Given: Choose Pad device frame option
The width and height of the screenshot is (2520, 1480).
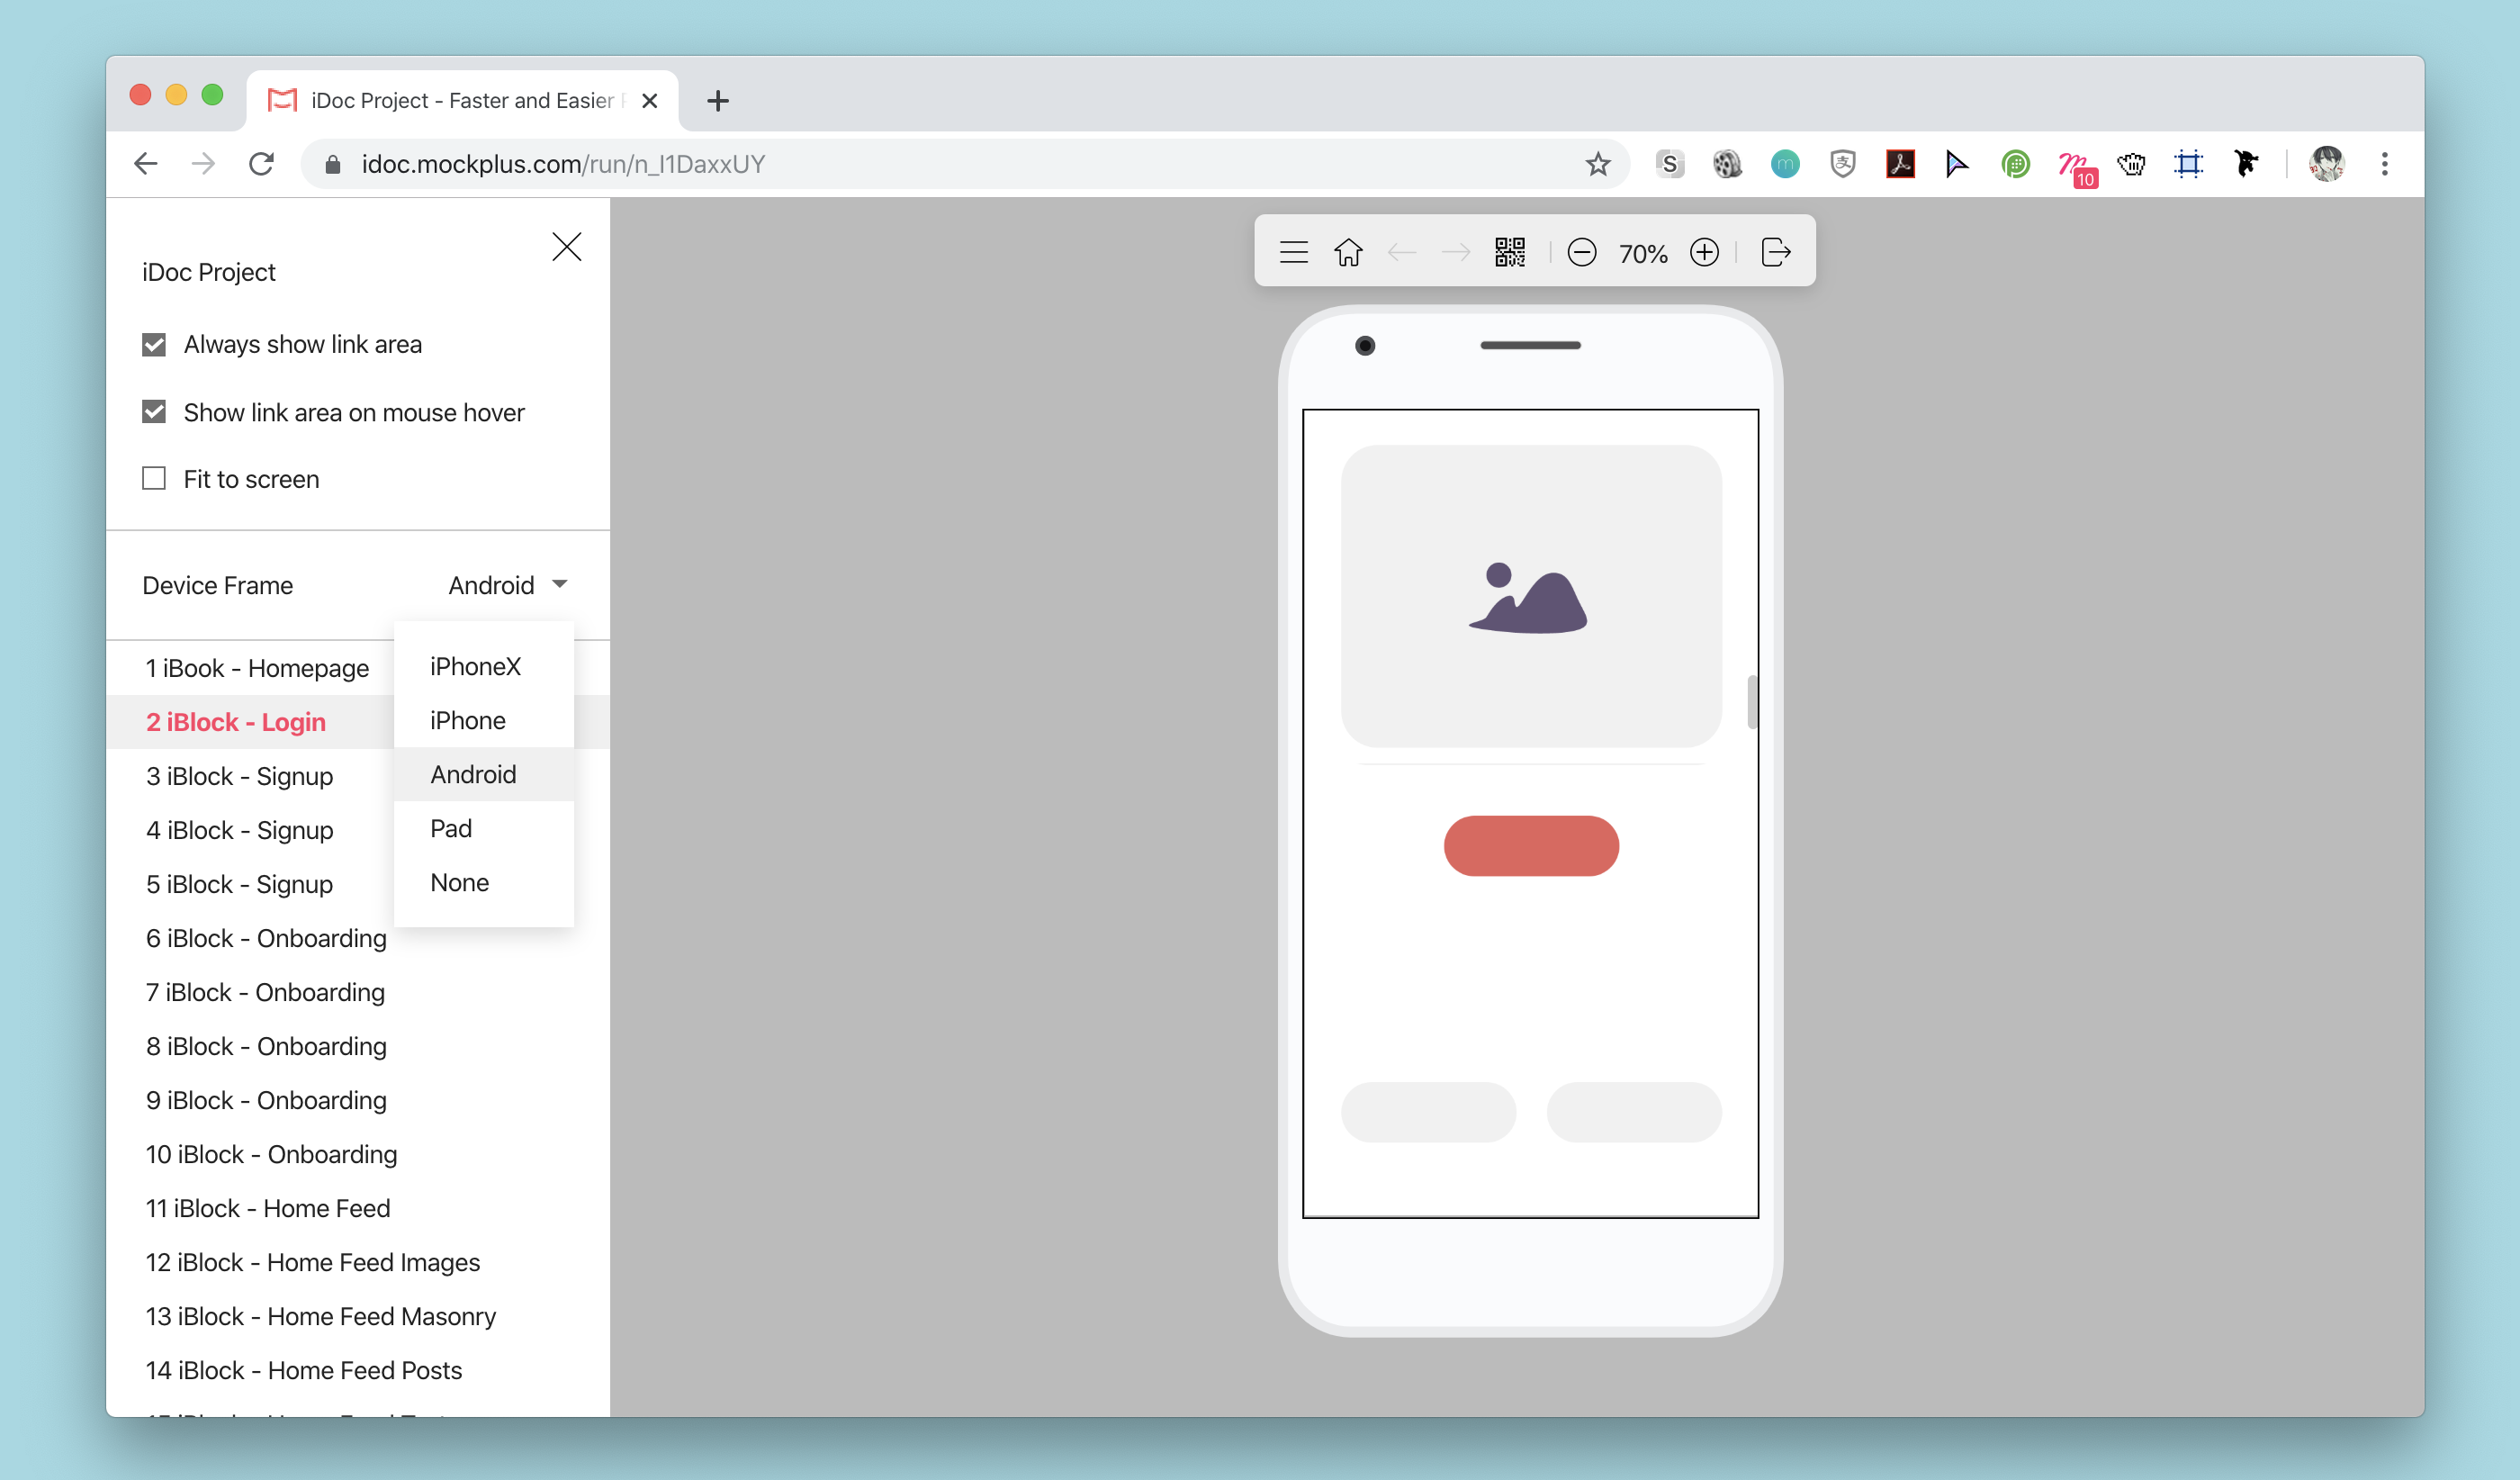Looking at the screenshot, I should tap(484, 829).
